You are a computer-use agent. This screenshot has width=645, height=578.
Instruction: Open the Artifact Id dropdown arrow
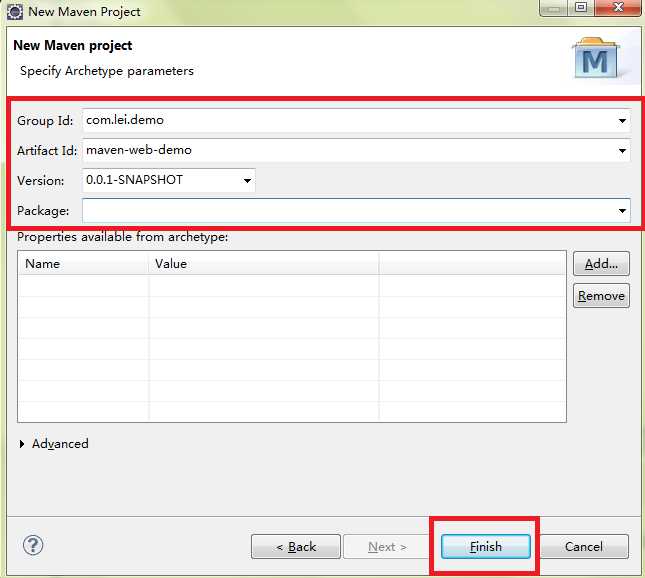point(622,151)
